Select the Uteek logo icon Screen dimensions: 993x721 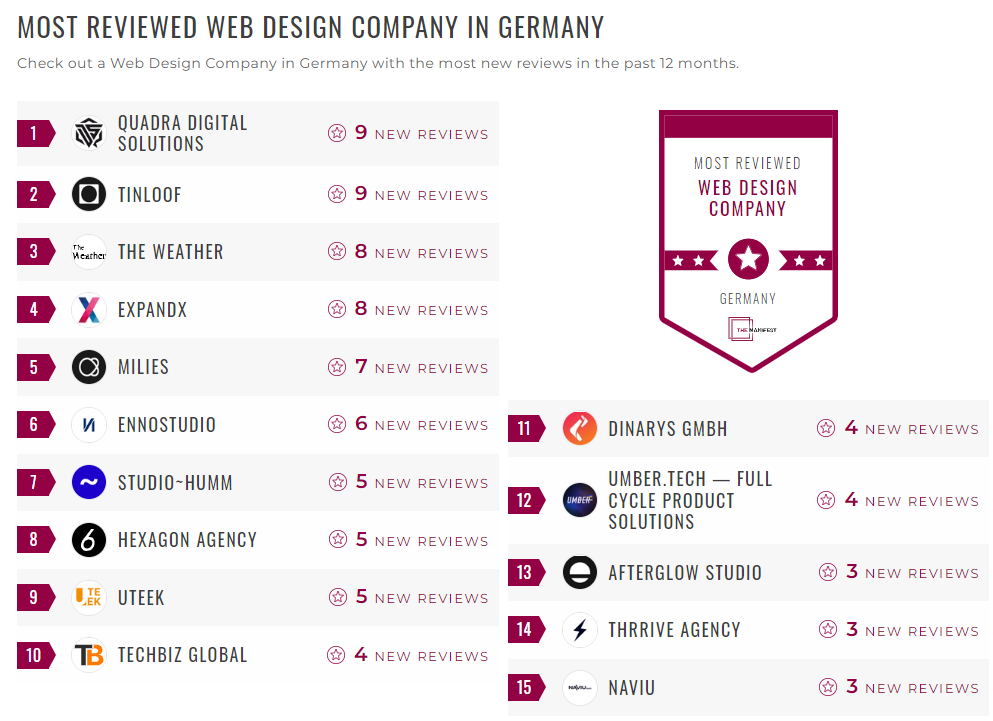[x=88, y=597]
